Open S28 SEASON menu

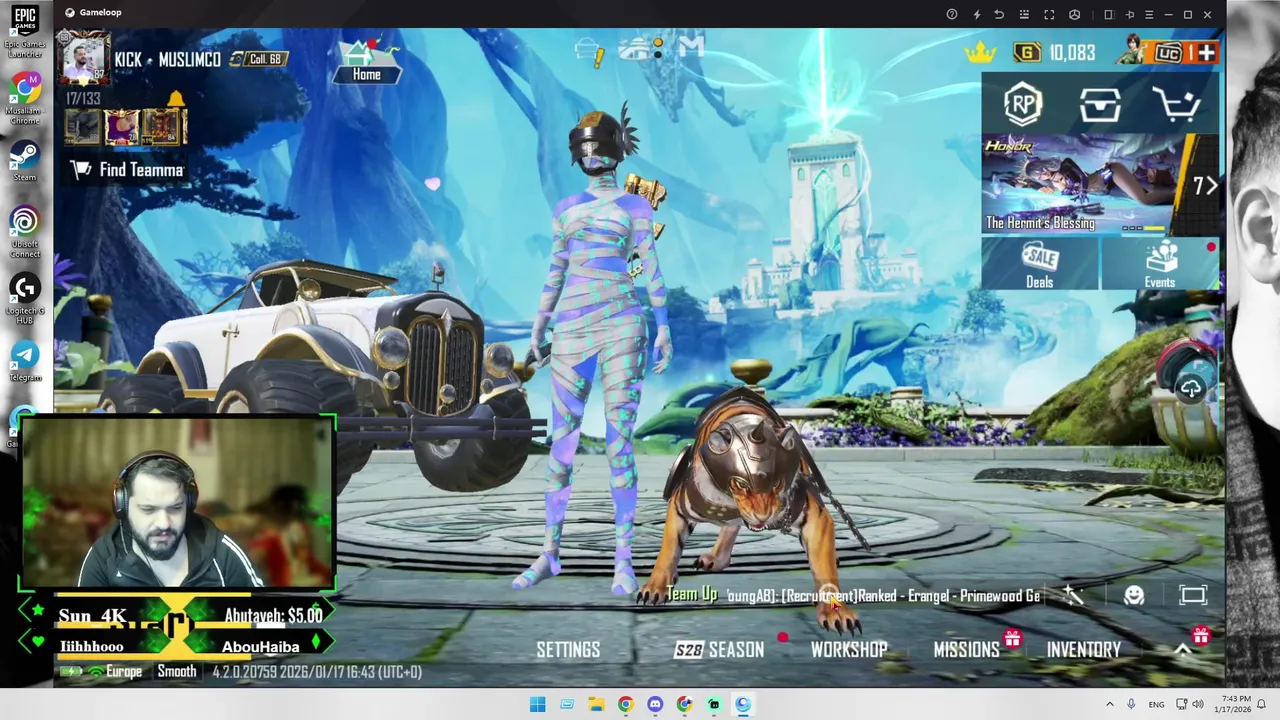(719, 650)
